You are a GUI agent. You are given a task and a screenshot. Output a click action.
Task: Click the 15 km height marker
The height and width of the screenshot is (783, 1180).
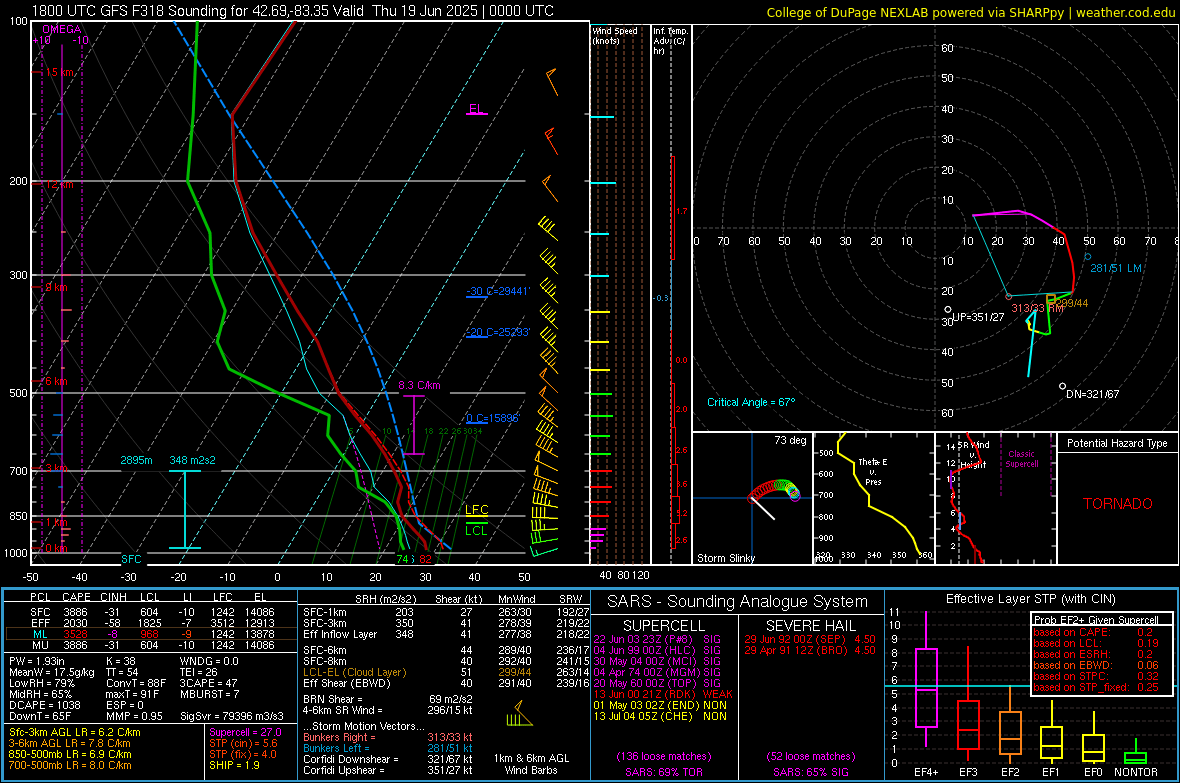(x=59, y=72)
